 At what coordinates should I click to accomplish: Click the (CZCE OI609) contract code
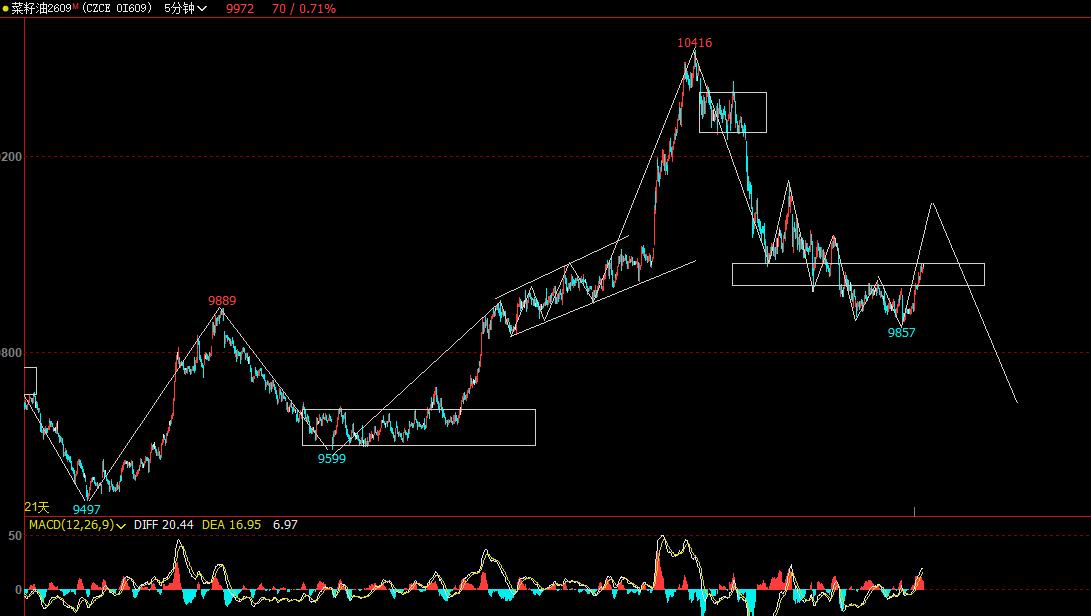(117, 8)
